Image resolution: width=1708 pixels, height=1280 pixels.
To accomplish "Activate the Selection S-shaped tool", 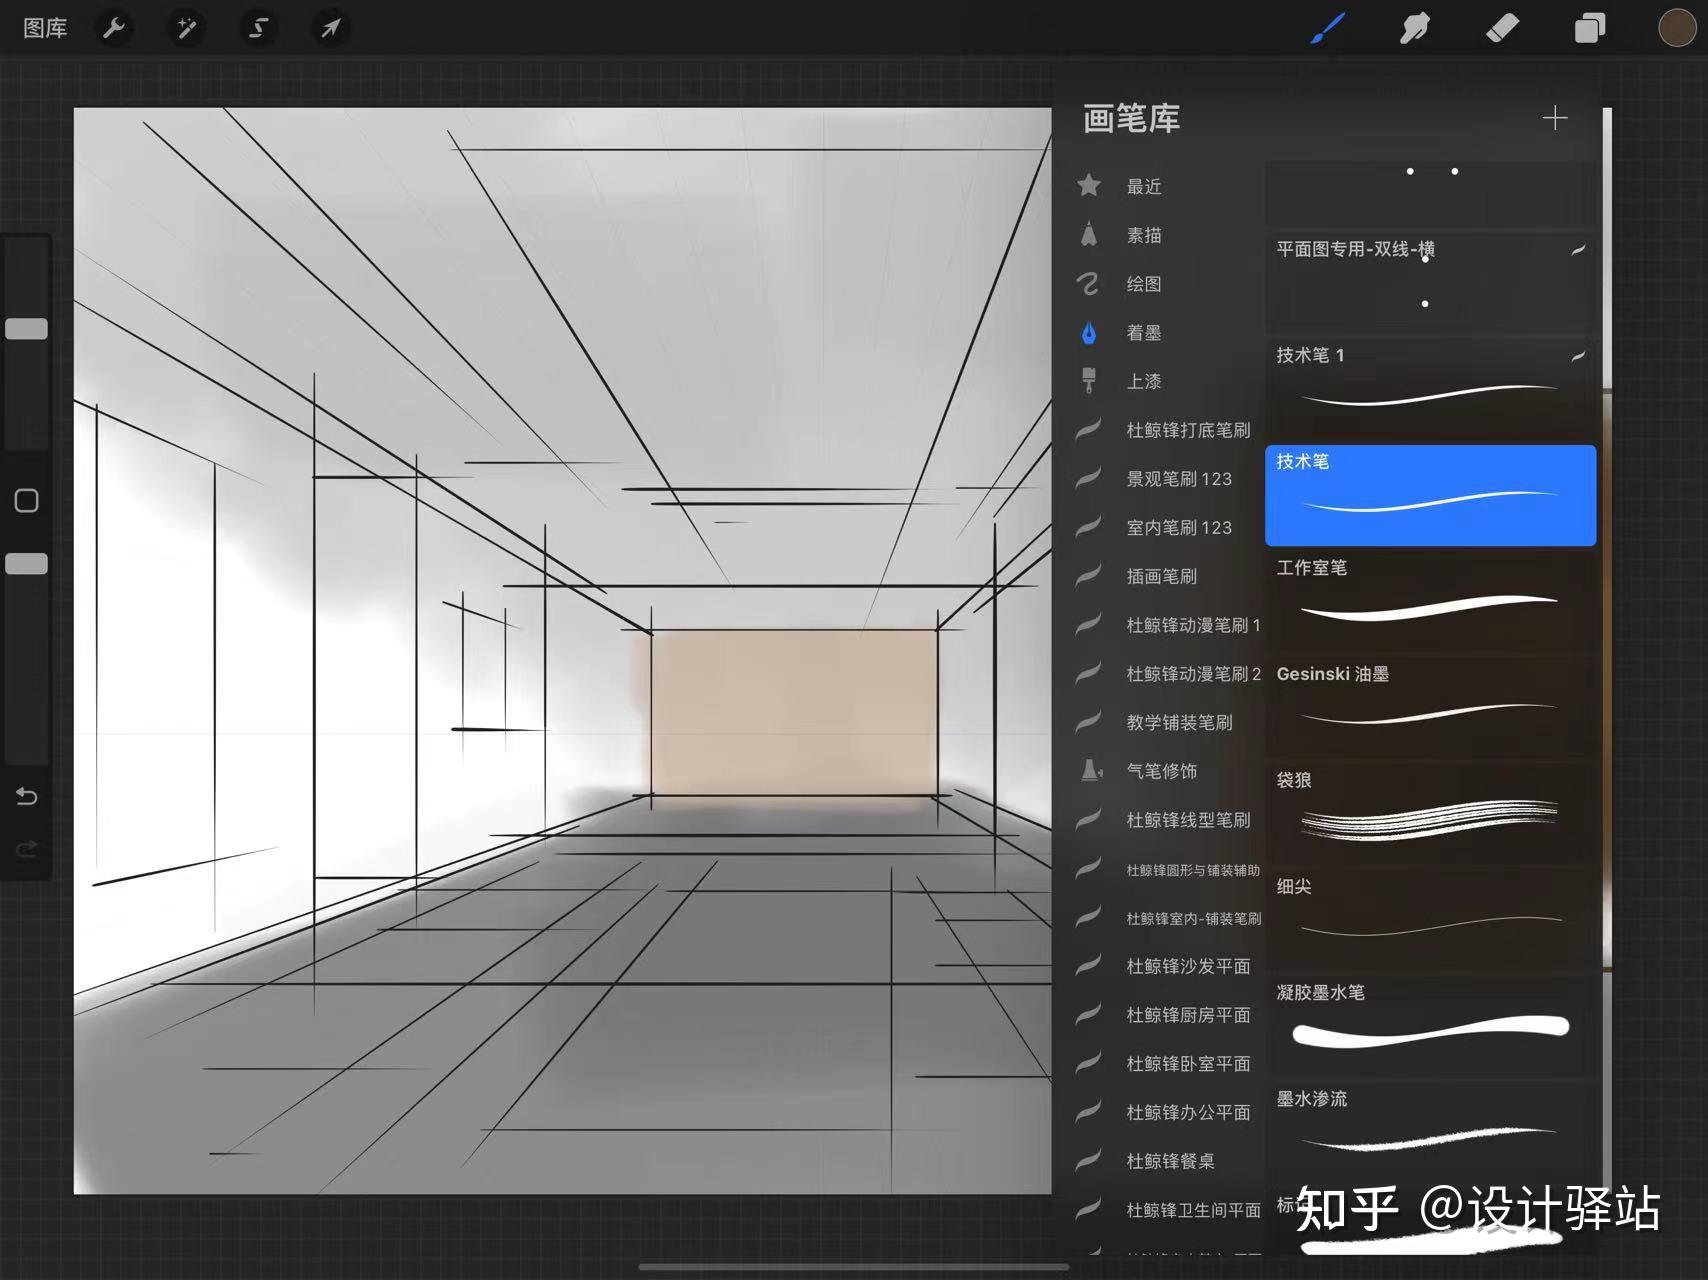I will pos(258,28).
